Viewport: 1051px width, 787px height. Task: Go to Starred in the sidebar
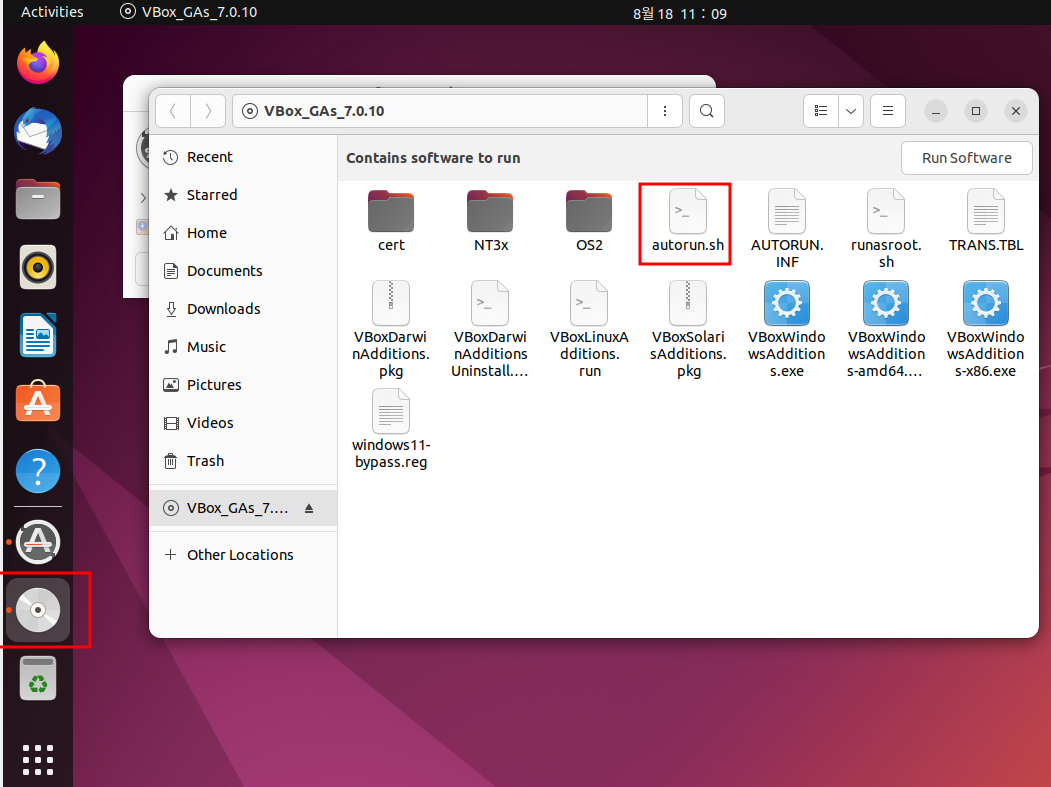point(243,195)
